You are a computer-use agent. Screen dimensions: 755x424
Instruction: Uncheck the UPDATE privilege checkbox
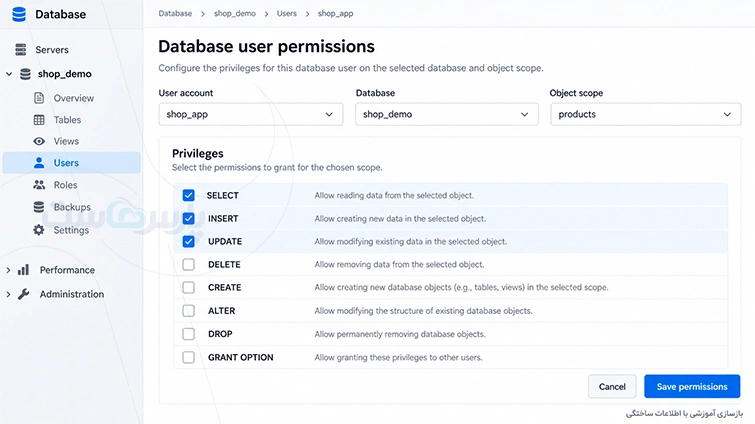[188, 241]
